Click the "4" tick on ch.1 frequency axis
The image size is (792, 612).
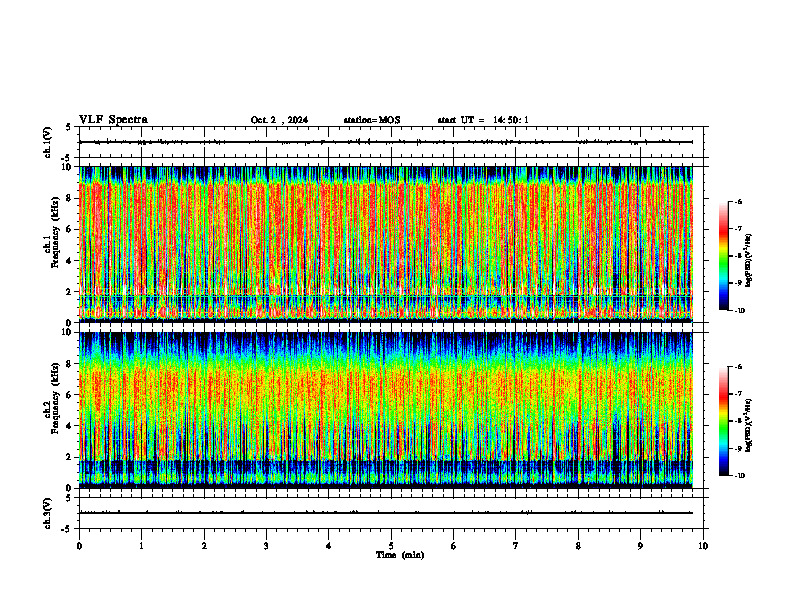tap(70, 261)
